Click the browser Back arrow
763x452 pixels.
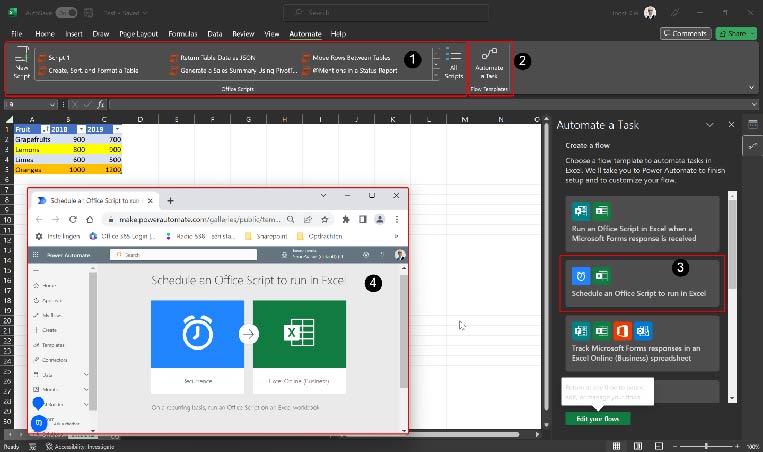39,219
